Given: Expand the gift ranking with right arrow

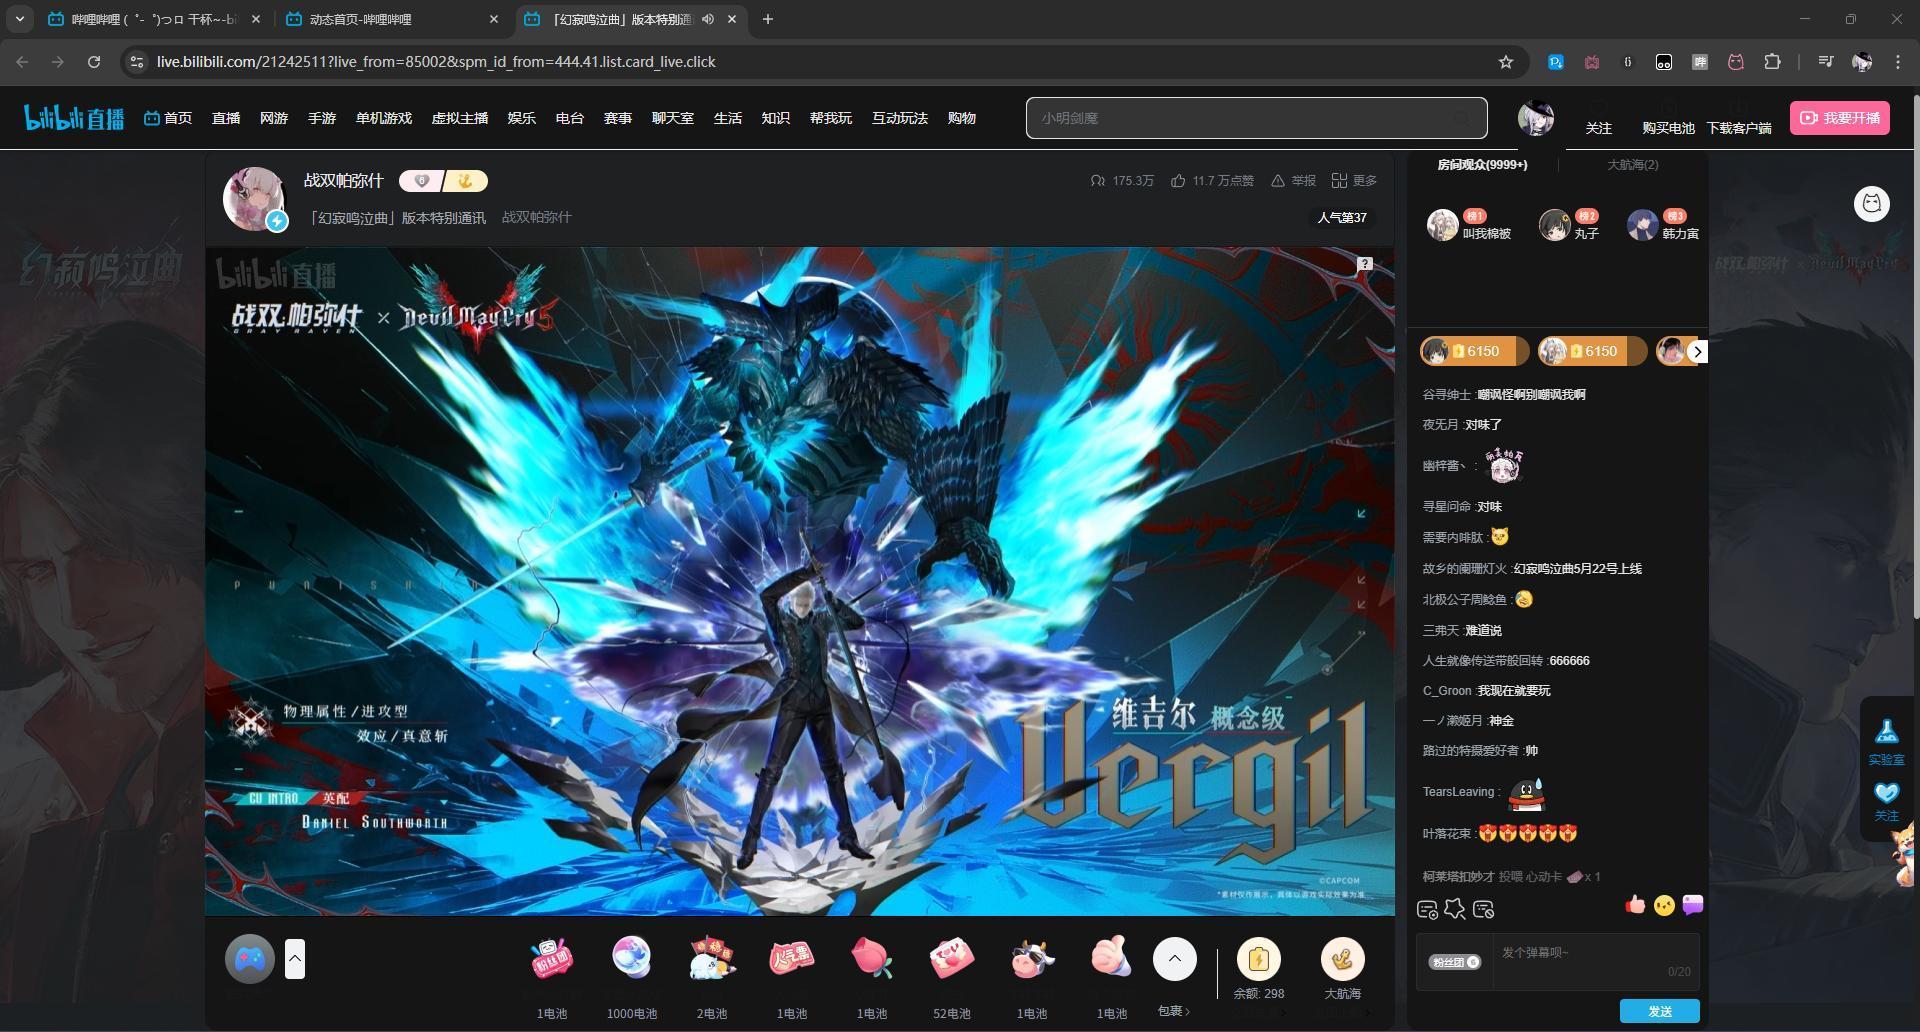Looking at the screenshot, I should (x=1697, y=352).
